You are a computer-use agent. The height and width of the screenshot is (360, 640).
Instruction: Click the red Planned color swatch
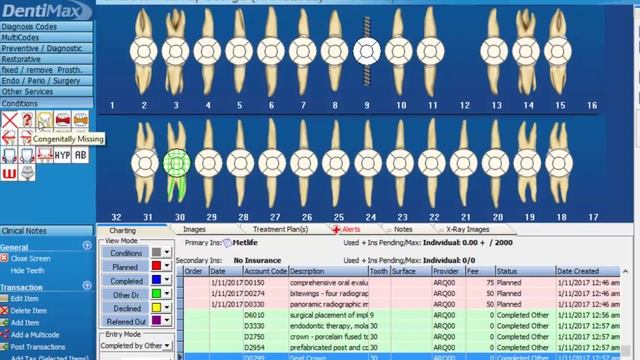point(156,266)
